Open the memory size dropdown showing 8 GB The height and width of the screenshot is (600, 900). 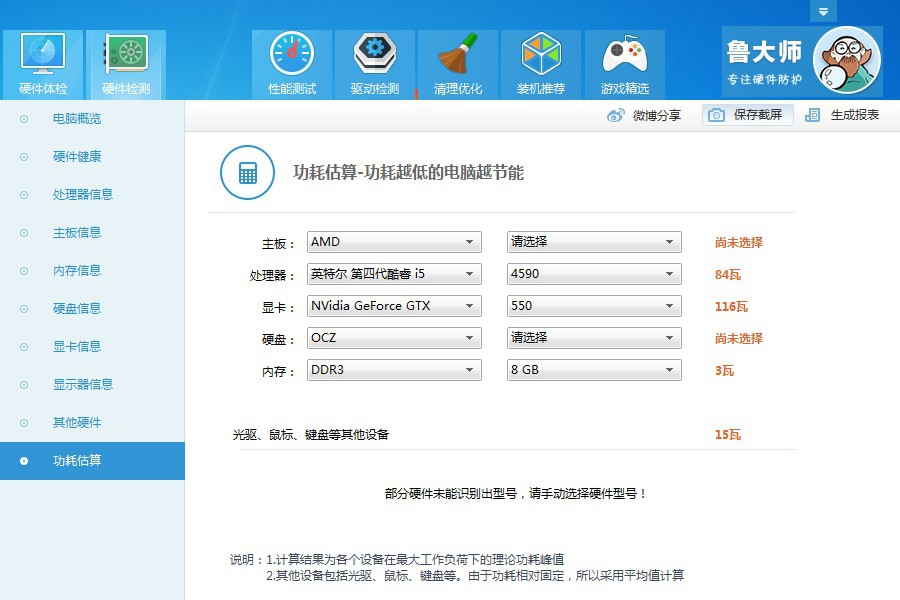tap(594, 370)
